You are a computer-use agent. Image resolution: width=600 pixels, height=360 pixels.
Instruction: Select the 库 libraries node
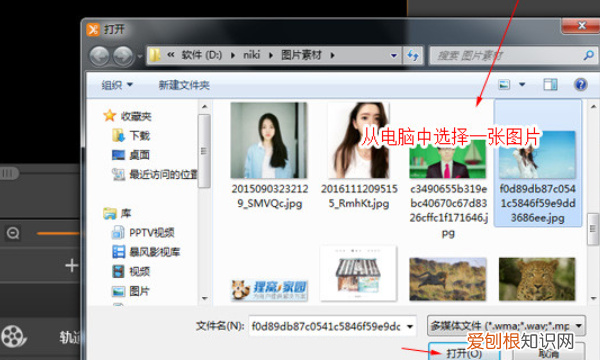(117, 213)
